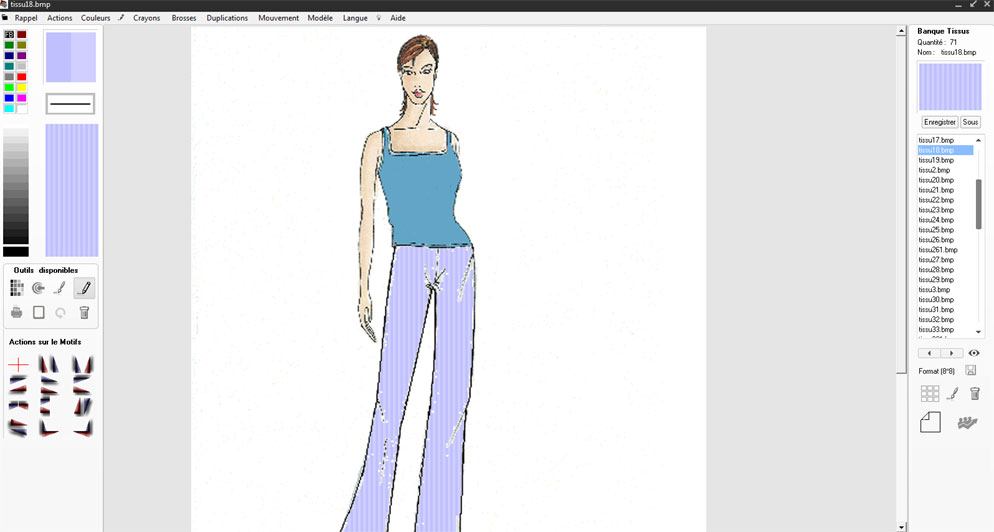This screenshot has width=994, height=532.
Task: Click the line thickness preview box
Action: (70, 103)
